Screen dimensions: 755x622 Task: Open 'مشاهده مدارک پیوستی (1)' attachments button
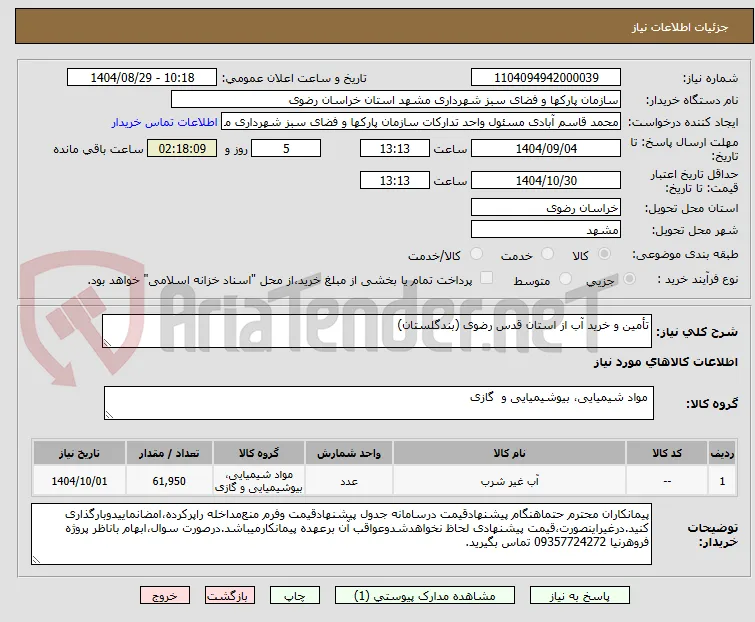(x=424, y=596)
